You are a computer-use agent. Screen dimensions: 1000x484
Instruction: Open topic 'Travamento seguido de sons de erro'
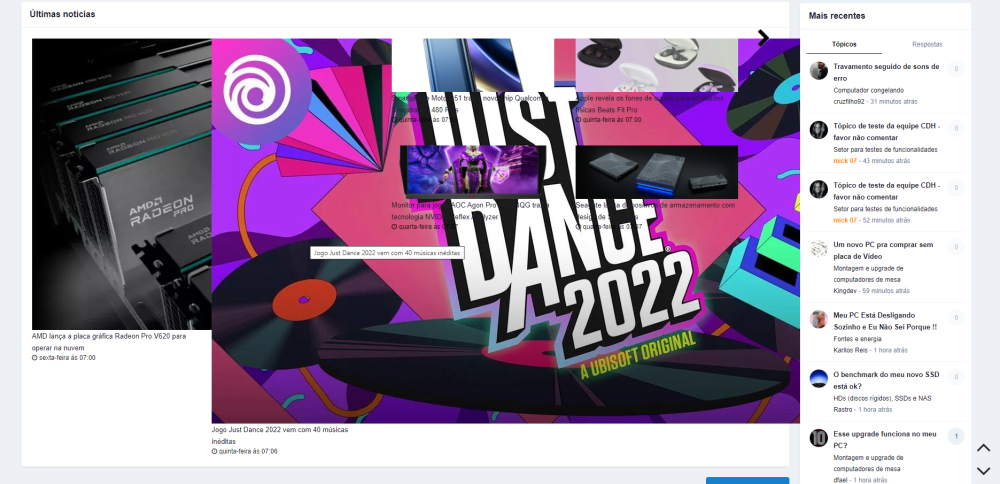coord(886,66)
